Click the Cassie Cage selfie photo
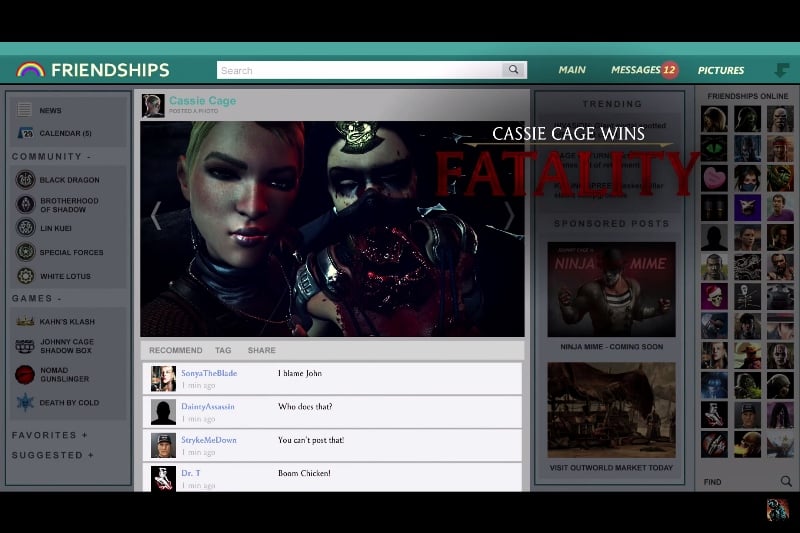The height and width of the screenshot is (533, 800). 332,229
